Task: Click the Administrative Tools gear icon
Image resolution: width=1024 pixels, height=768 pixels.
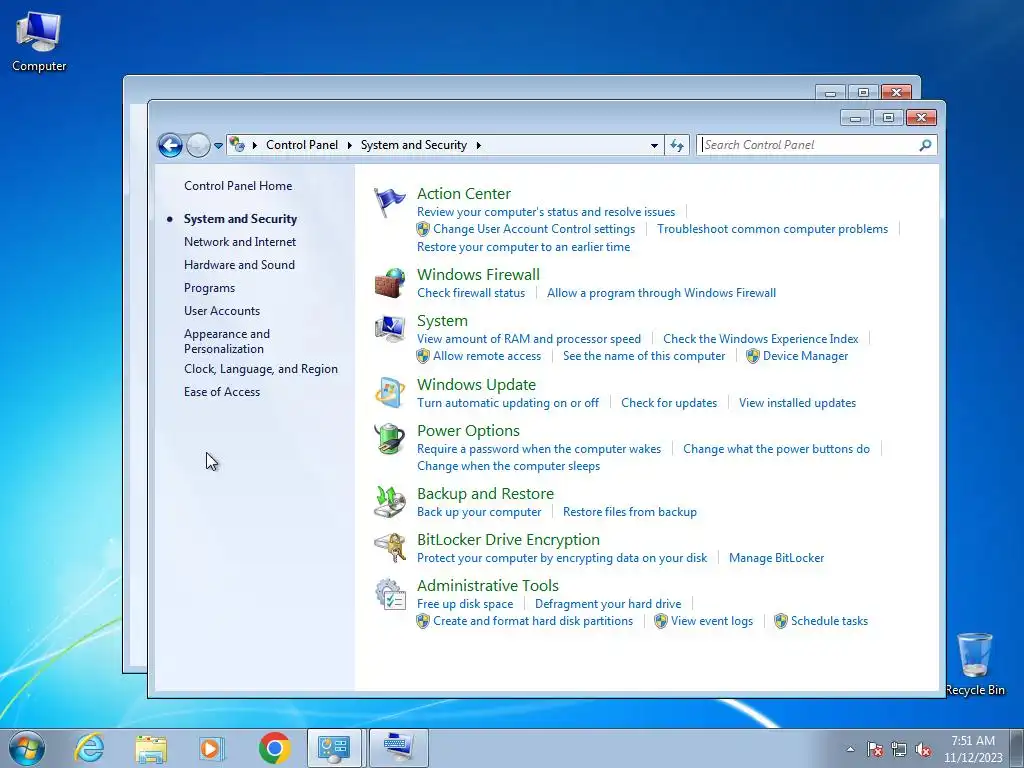Action: [x=390, y=594]
